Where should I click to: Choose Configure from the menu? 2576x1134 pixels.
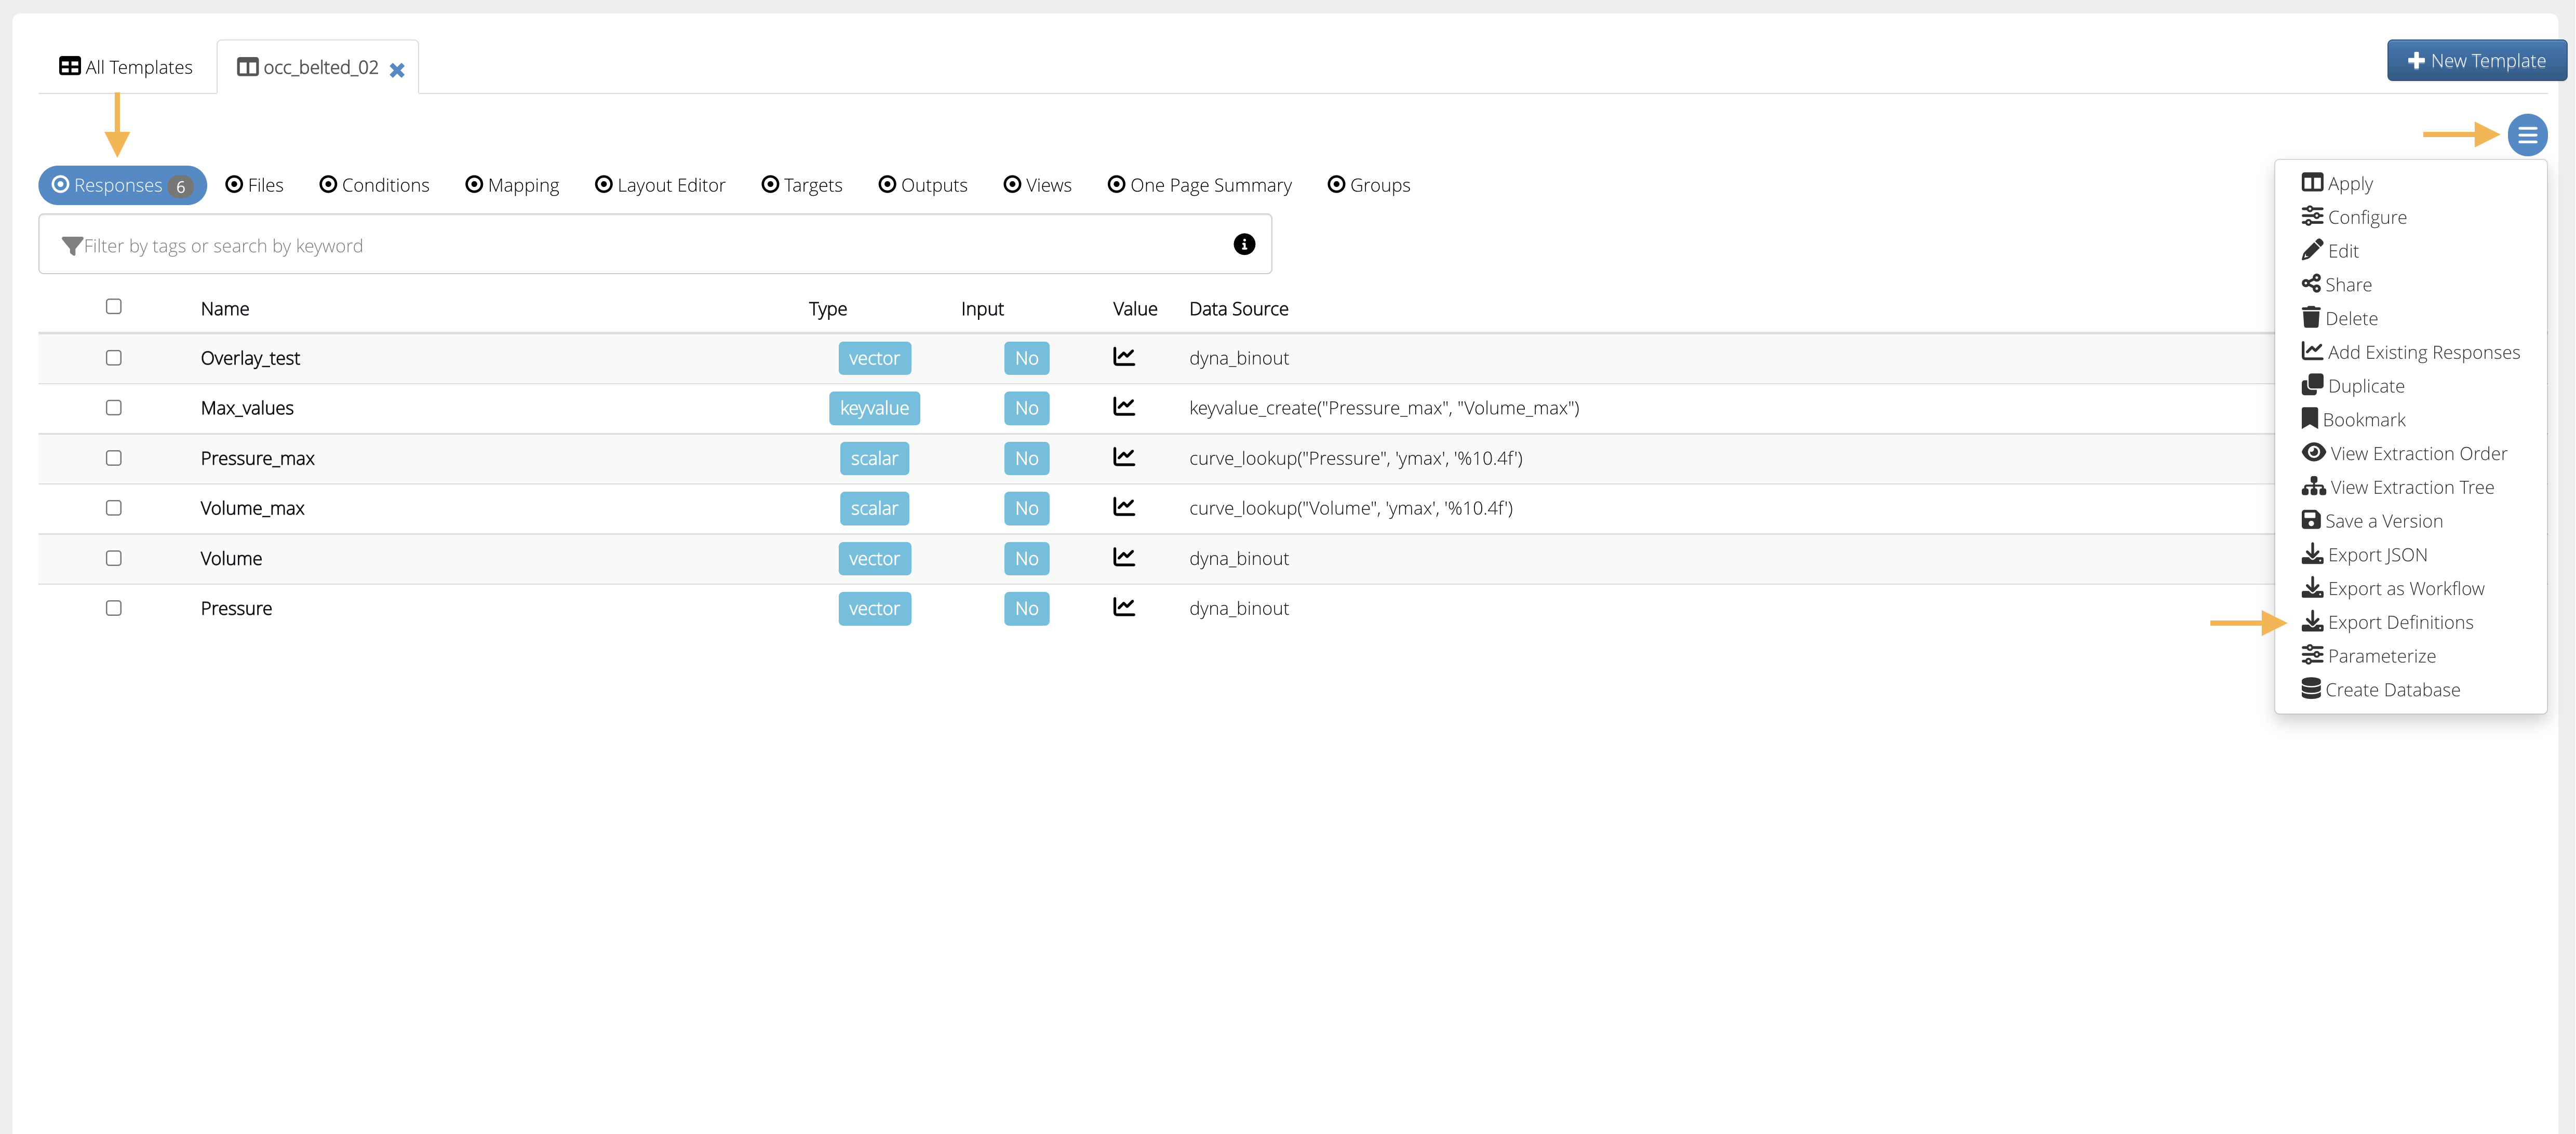coord(2354,217)
